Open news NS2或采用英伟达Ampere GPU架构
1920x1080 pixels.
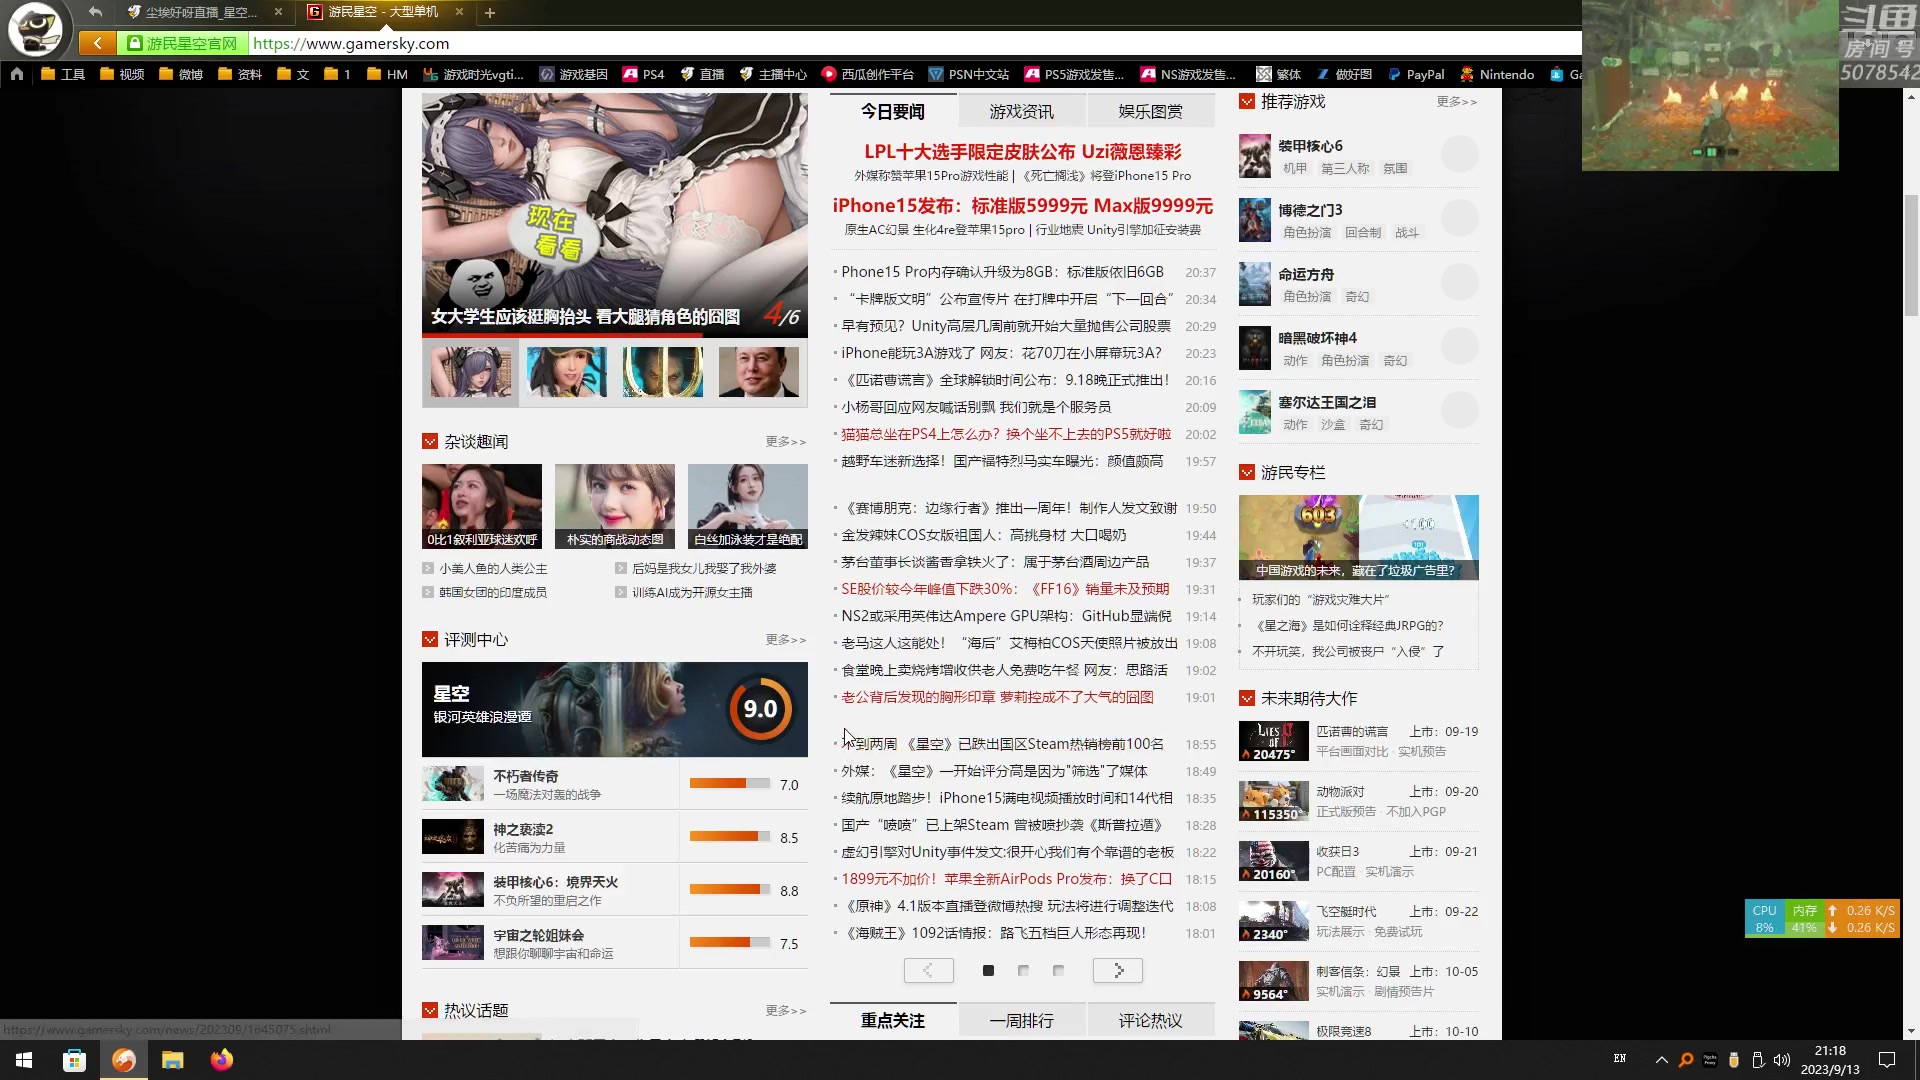click(1006, 617)
